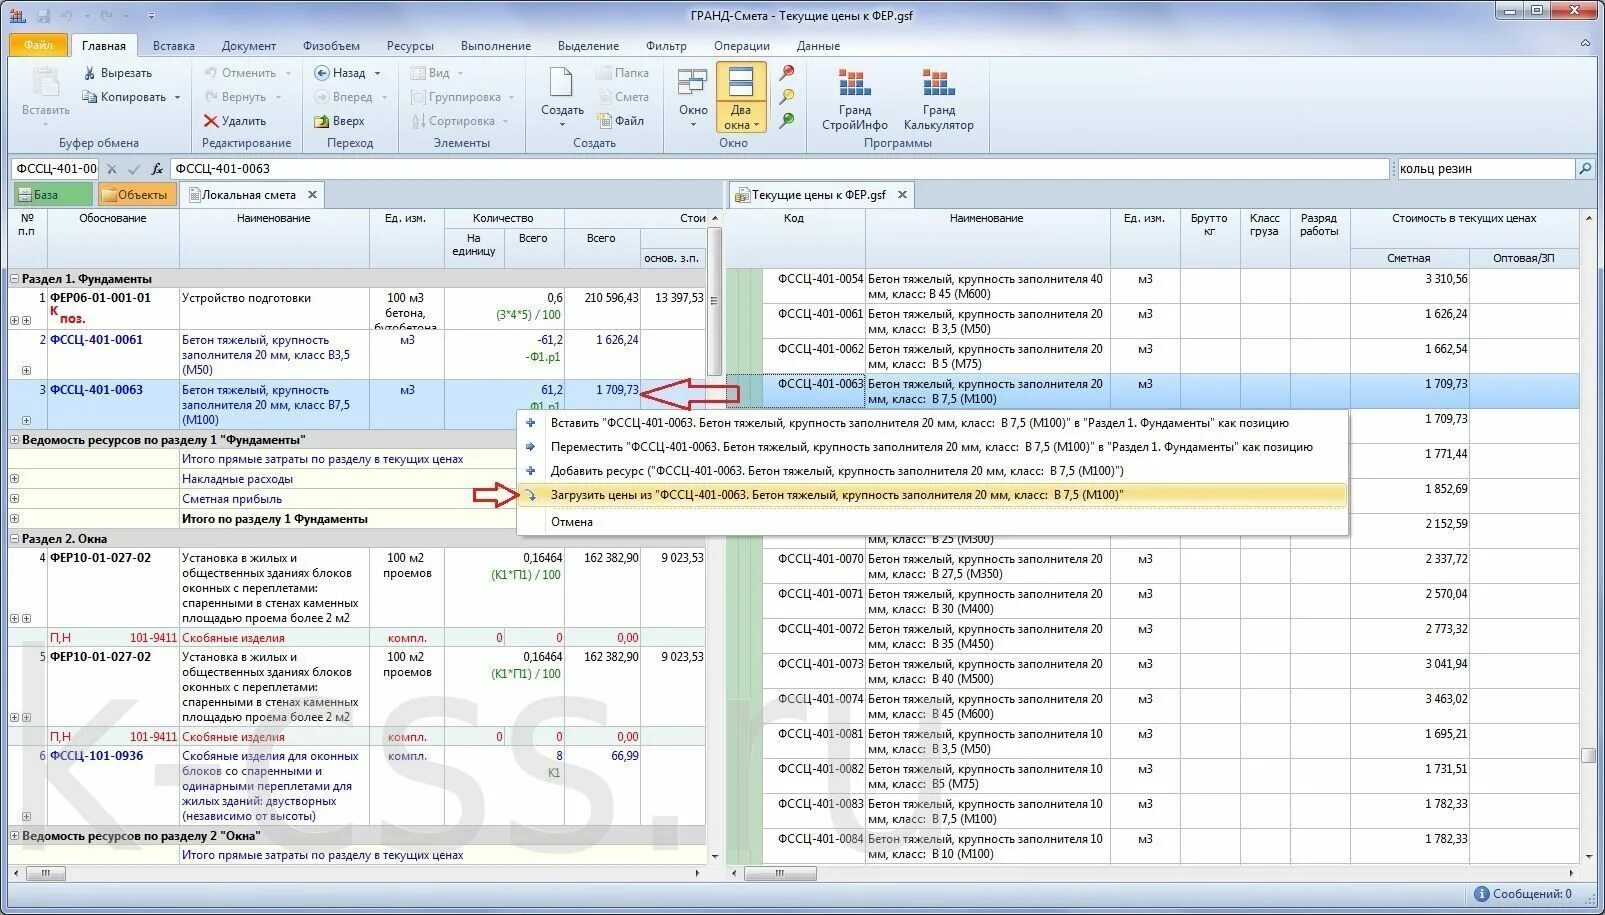Screen dimensions: 1605x915
Task: Switch to the Физобъем ribbon tab
Action: 331,46
